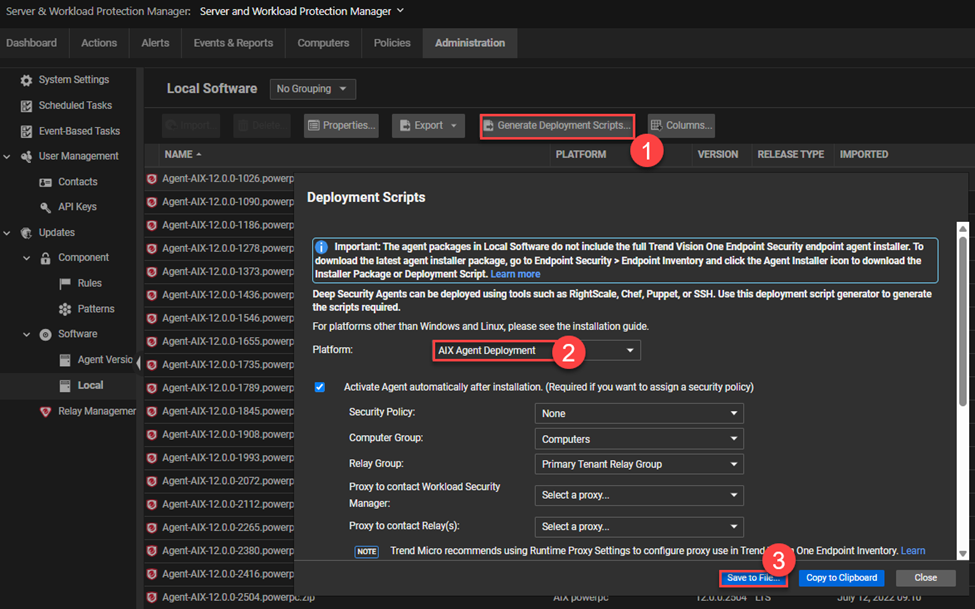Click the Software disc icon
Screen dimensions: 975x609
point(45,335)
